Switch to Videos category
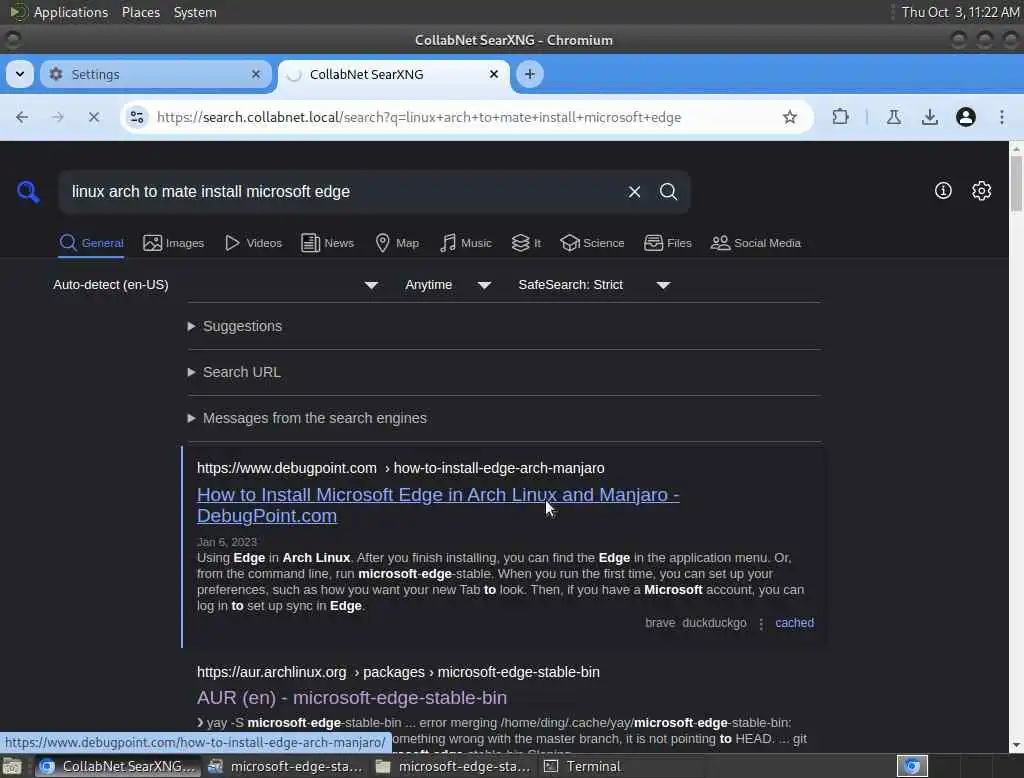Viewport: 1024px width, 778px height. pyautogui.click(x=253, y=243)
